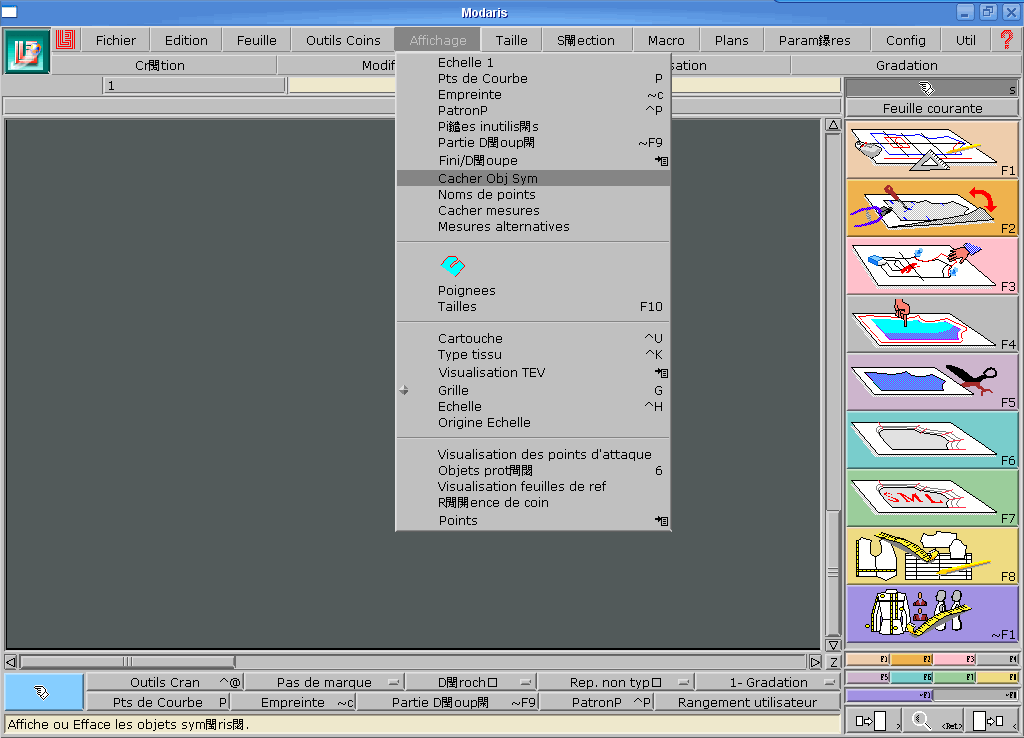The width and height of the screenshot is (1024, 738).
Task: Open the F4 industrialisation panel icon
Action: pos(932,324)
